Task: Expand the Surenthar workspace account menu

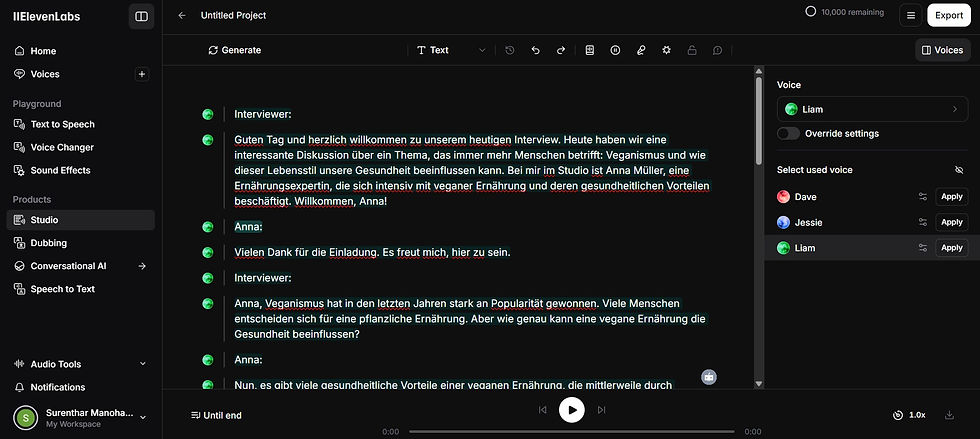Action: coord(80,418)
